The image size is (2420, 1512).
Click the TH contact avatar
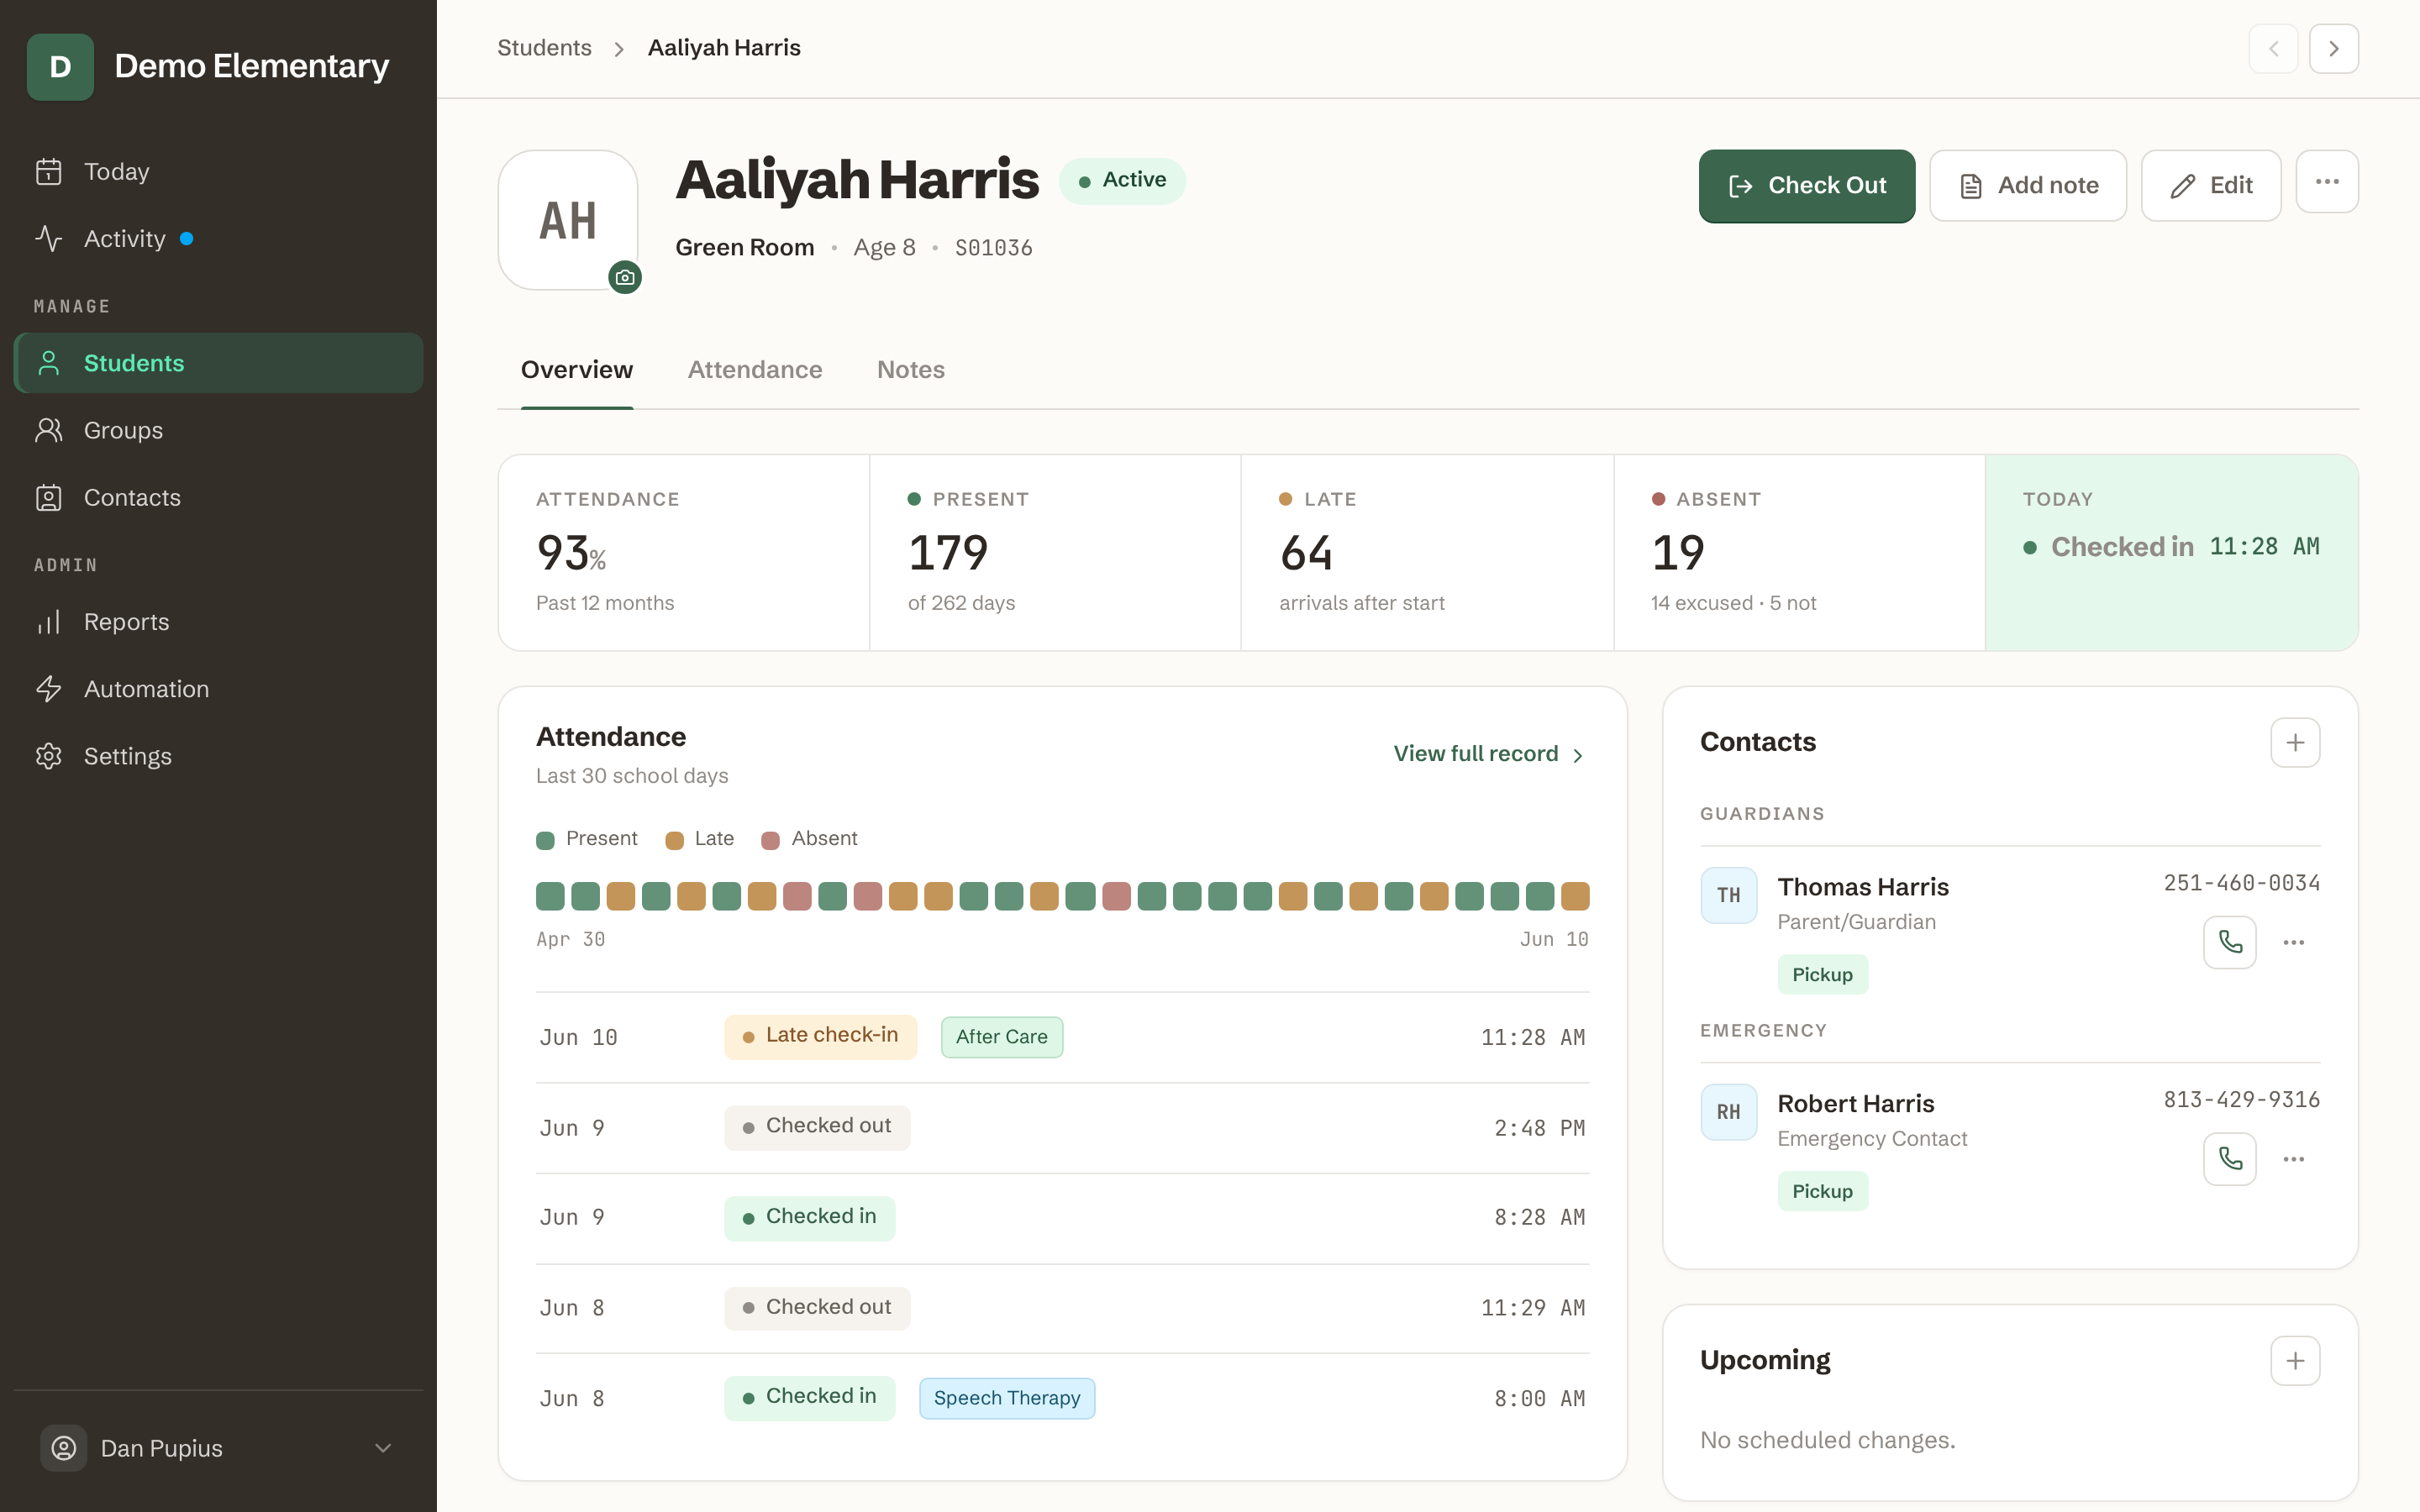1728,895
